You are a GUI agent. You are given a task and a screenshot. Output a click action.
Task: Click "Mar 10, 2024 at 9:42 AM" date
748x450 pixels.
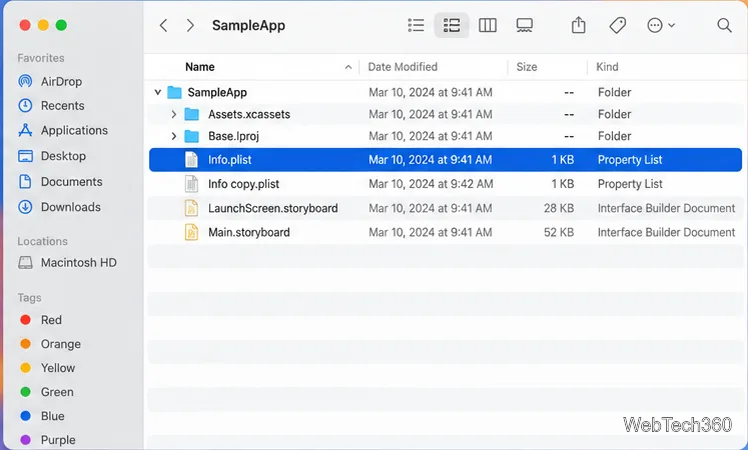tap(431, 184)
